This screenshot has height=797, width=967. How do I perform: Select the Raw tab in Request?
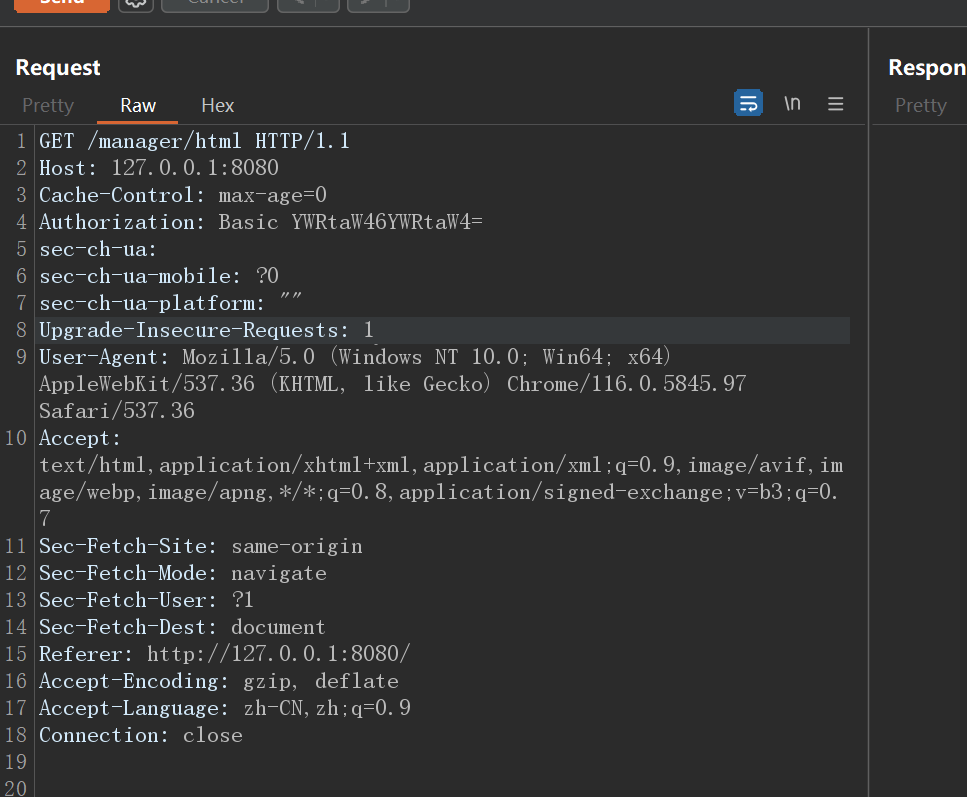[138, 105]
